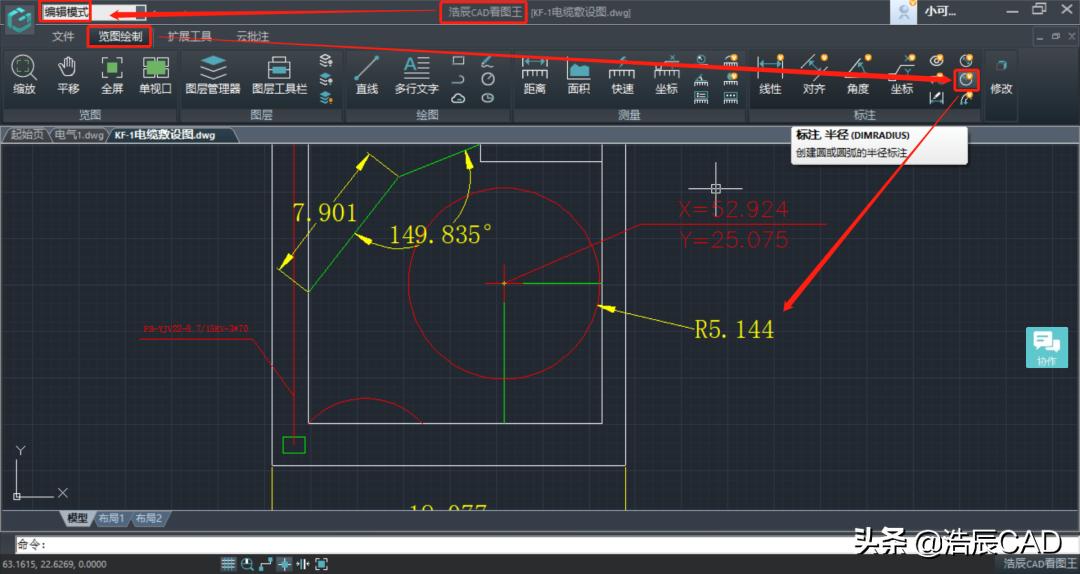Toggle object snap crosshair in status bar
The height and width of the screenshot is (574, 1080).
pos(284,564)
